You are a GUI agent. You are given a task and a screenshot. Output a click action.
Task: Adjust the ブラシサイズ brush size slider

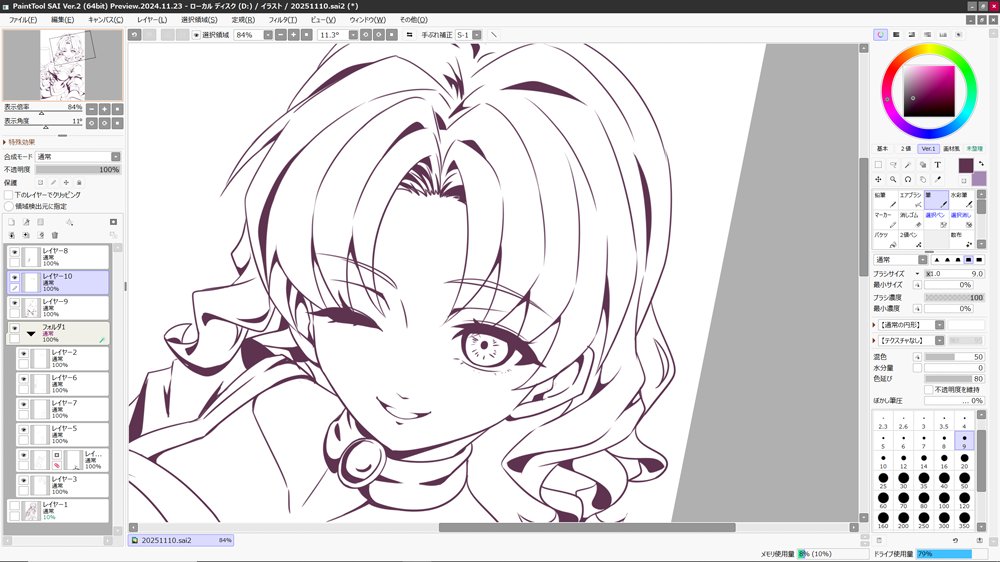coord(955,274)
